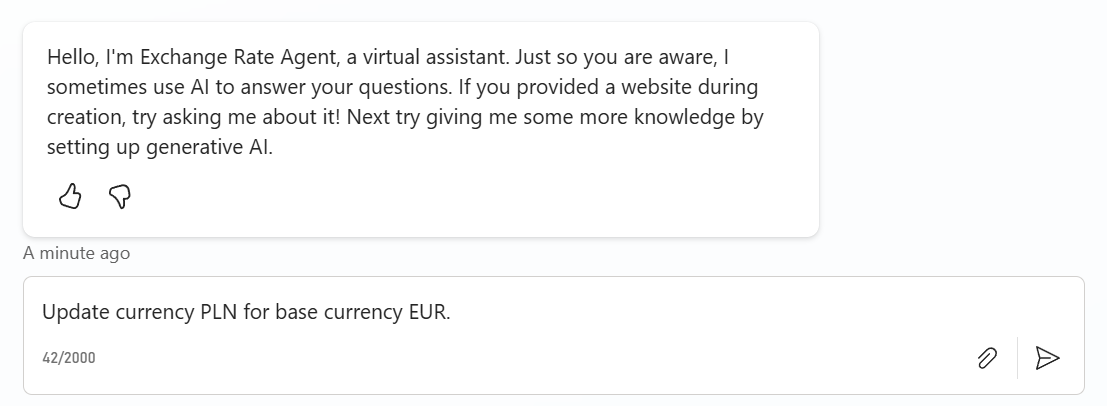The image size is (1107, 406).
Task: Click the "A minute ago" timestamp
Action: click(77, 253)
